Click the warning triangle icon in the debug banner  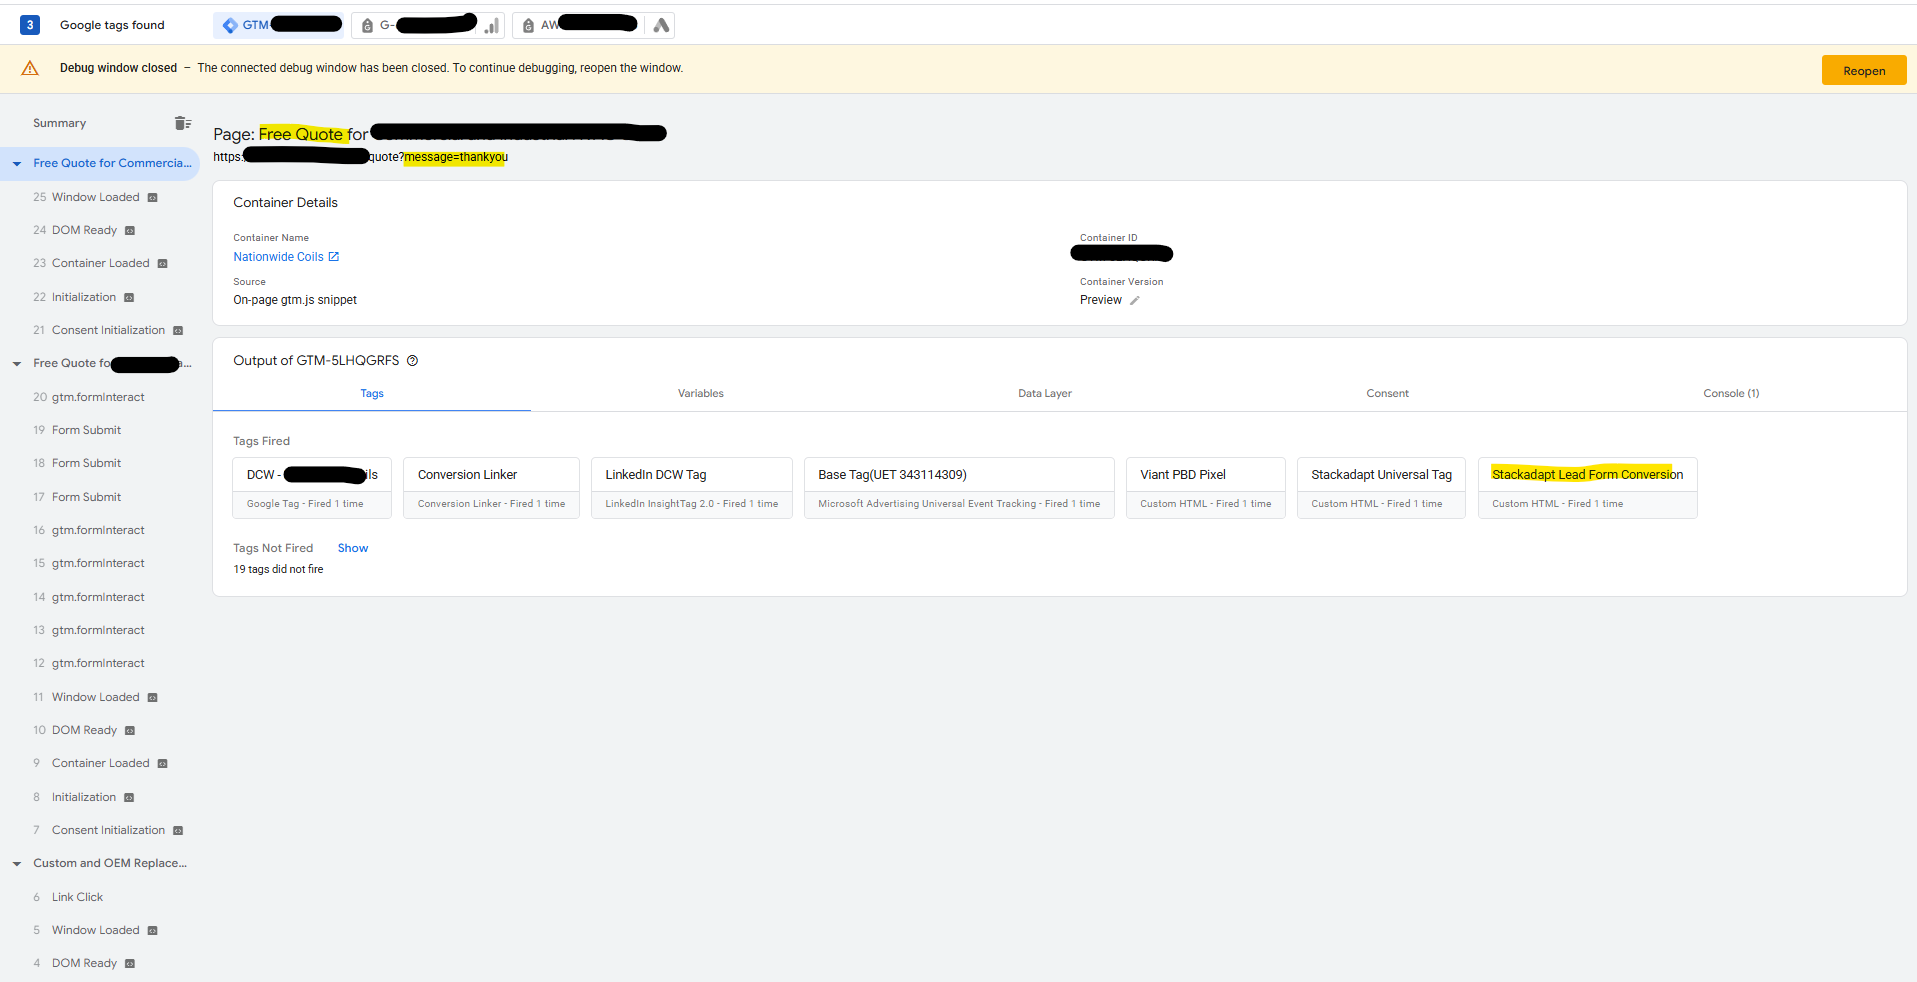pos(30,68)
